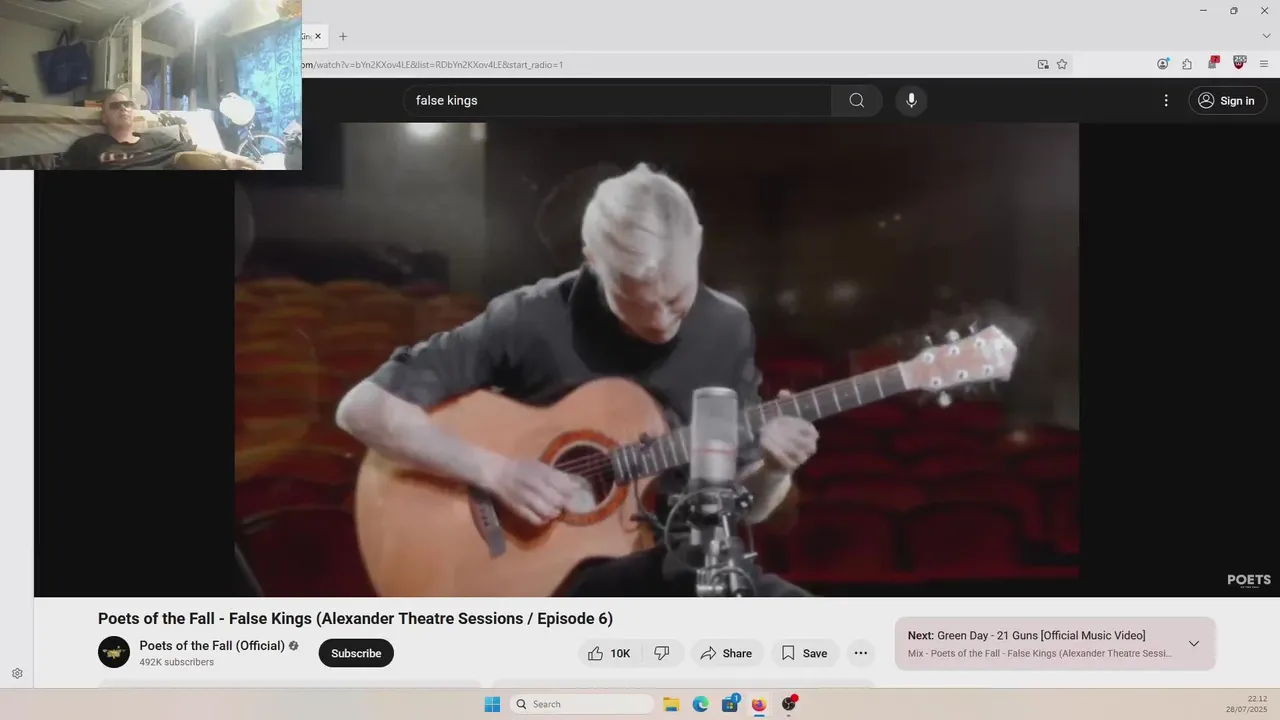Open the Firefox hamburger application menu

(x=1266, y=64)
